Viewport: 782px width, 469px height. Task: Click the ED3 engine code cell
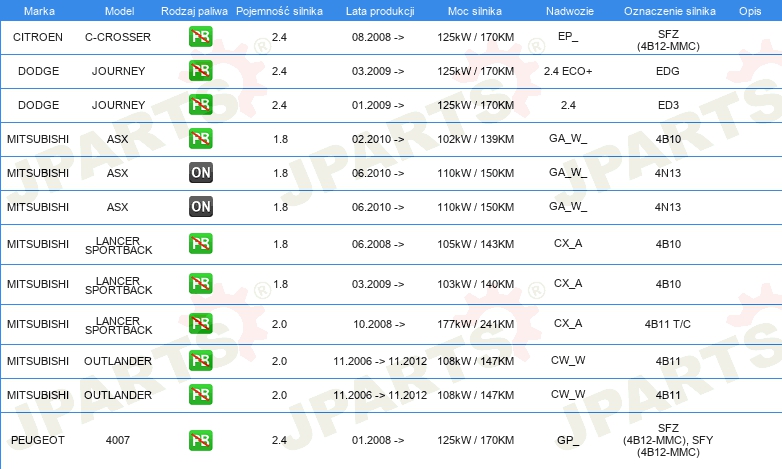[x=668, y=105]
